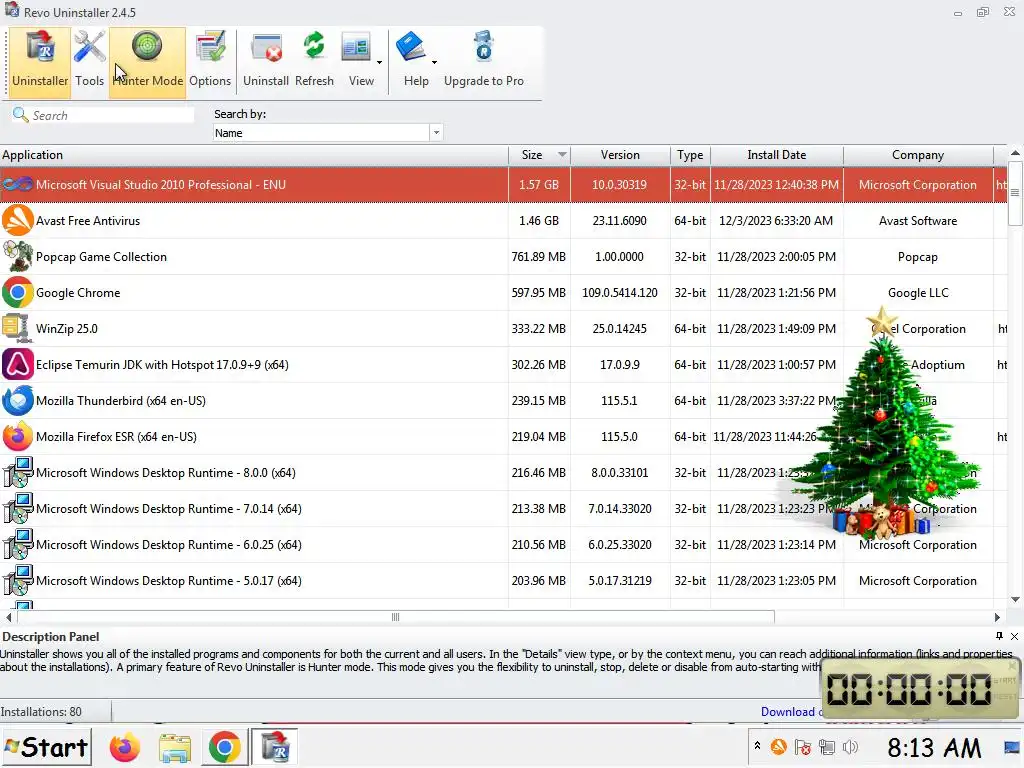Click the '597.95 MB' size cell
Image resolution: width=1024 pixels, height=768 pixels.
click(539, 293)
